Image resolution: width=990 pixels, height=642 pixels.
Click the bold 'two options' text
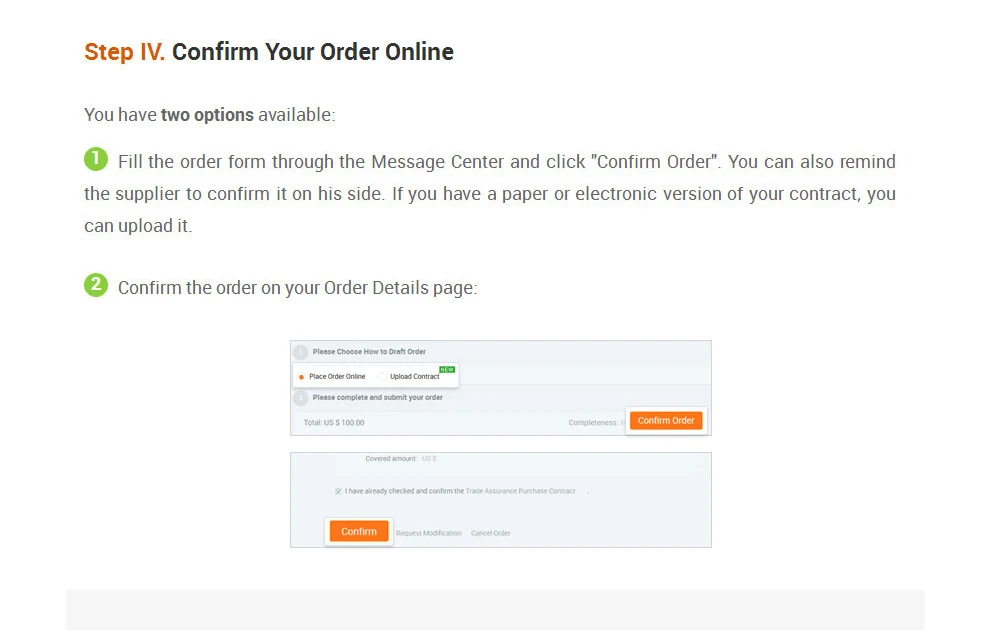coord(207,115)
